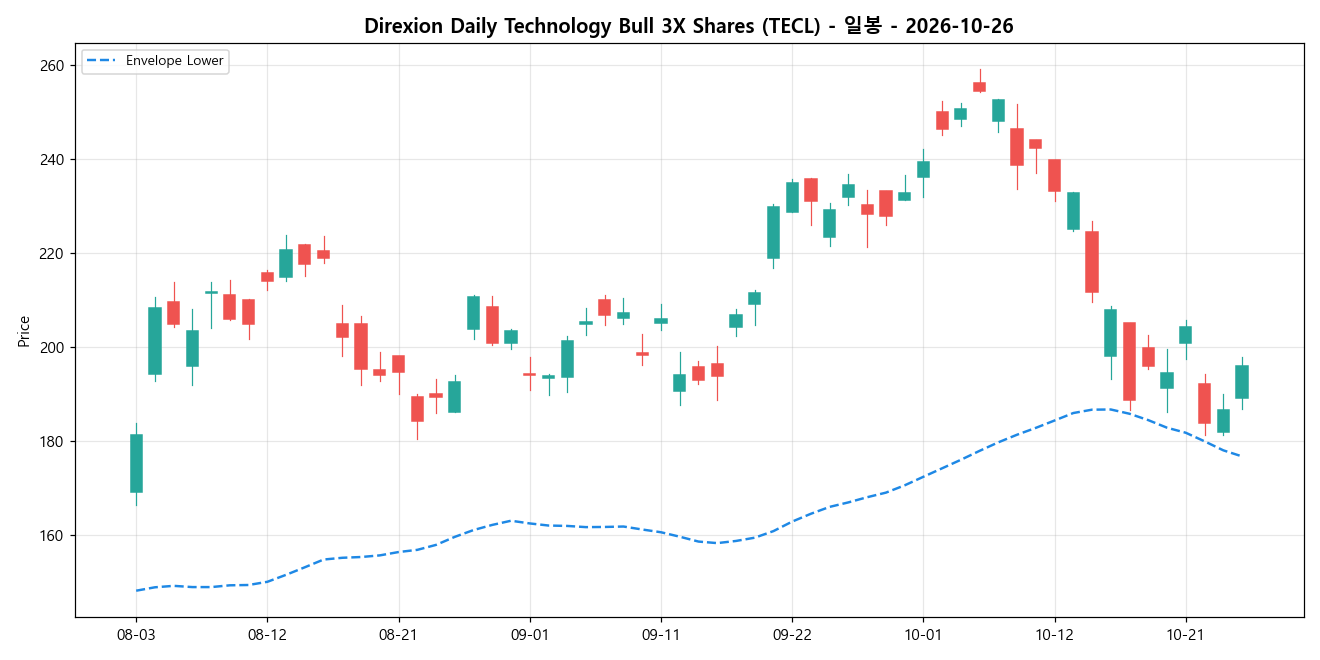Click the 260 y-axis tick label
1320x660 pixels.
(x=52, y=66)
